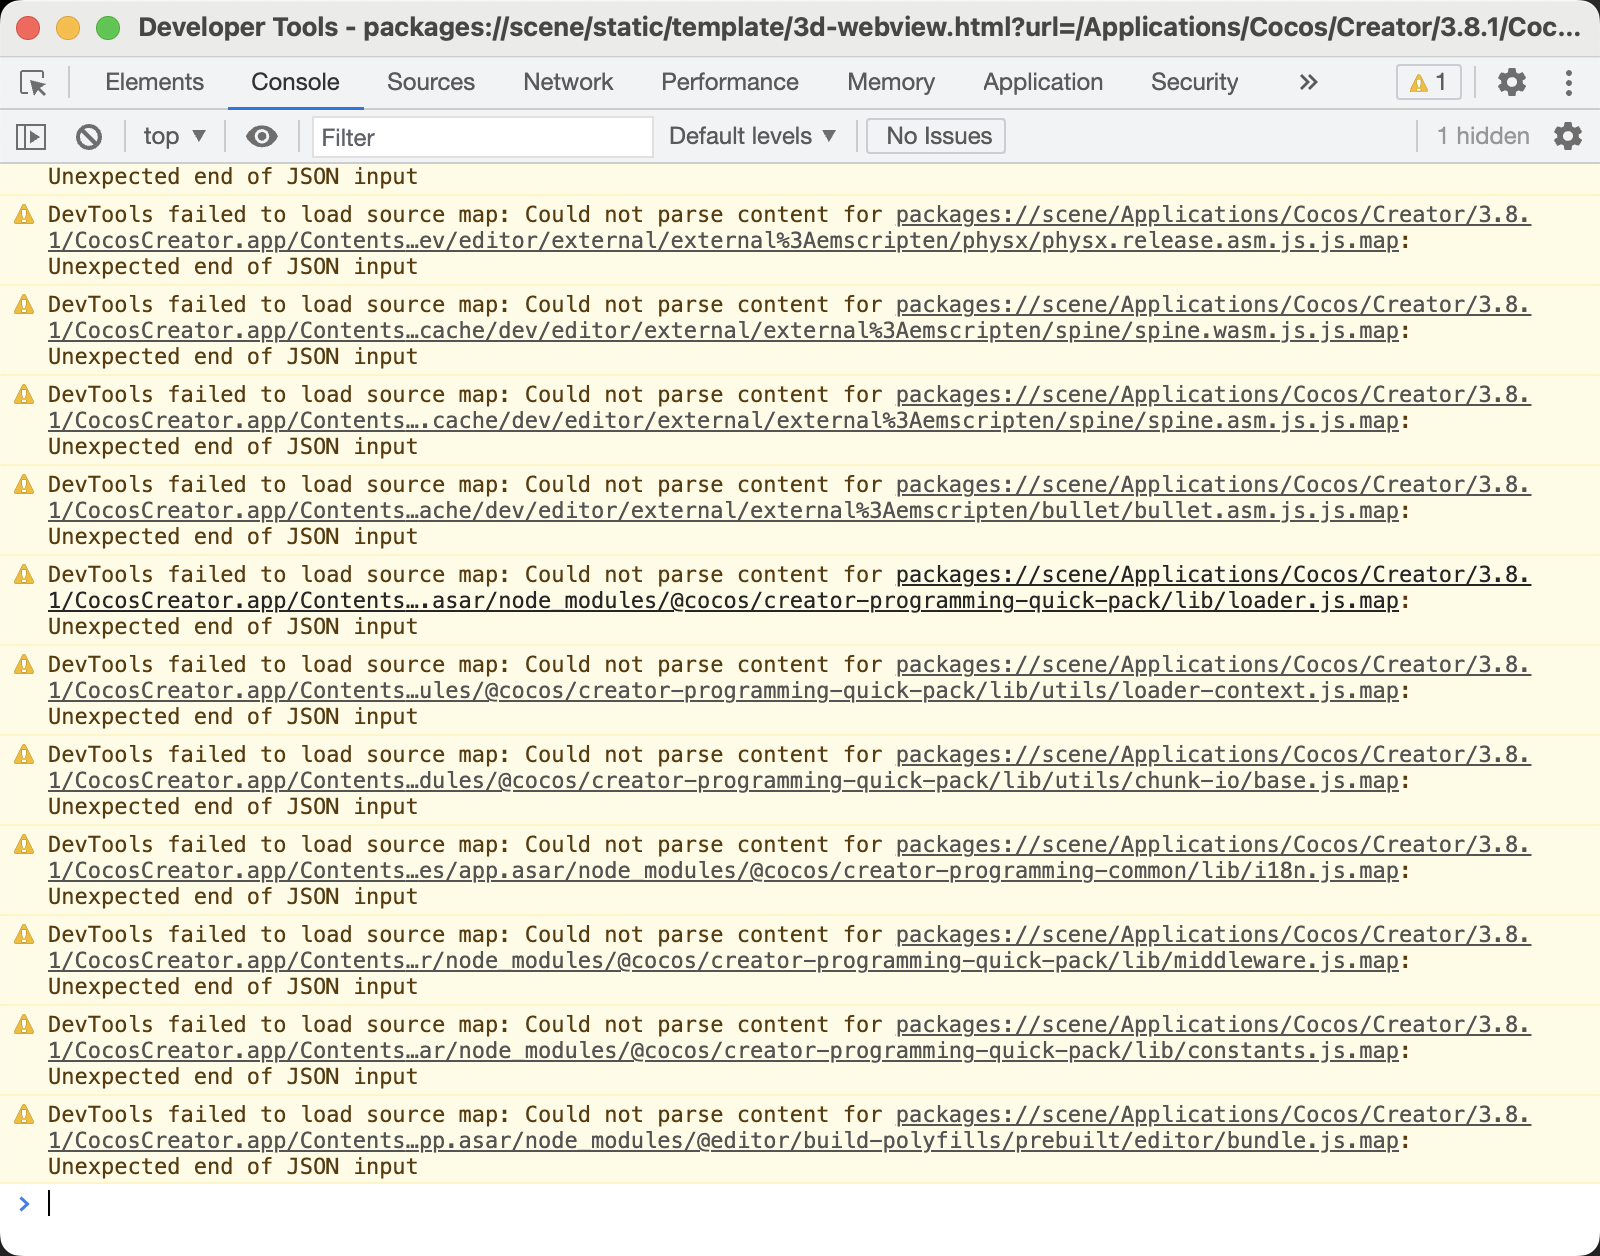Click the console prompt input line

pos(820,1203)
